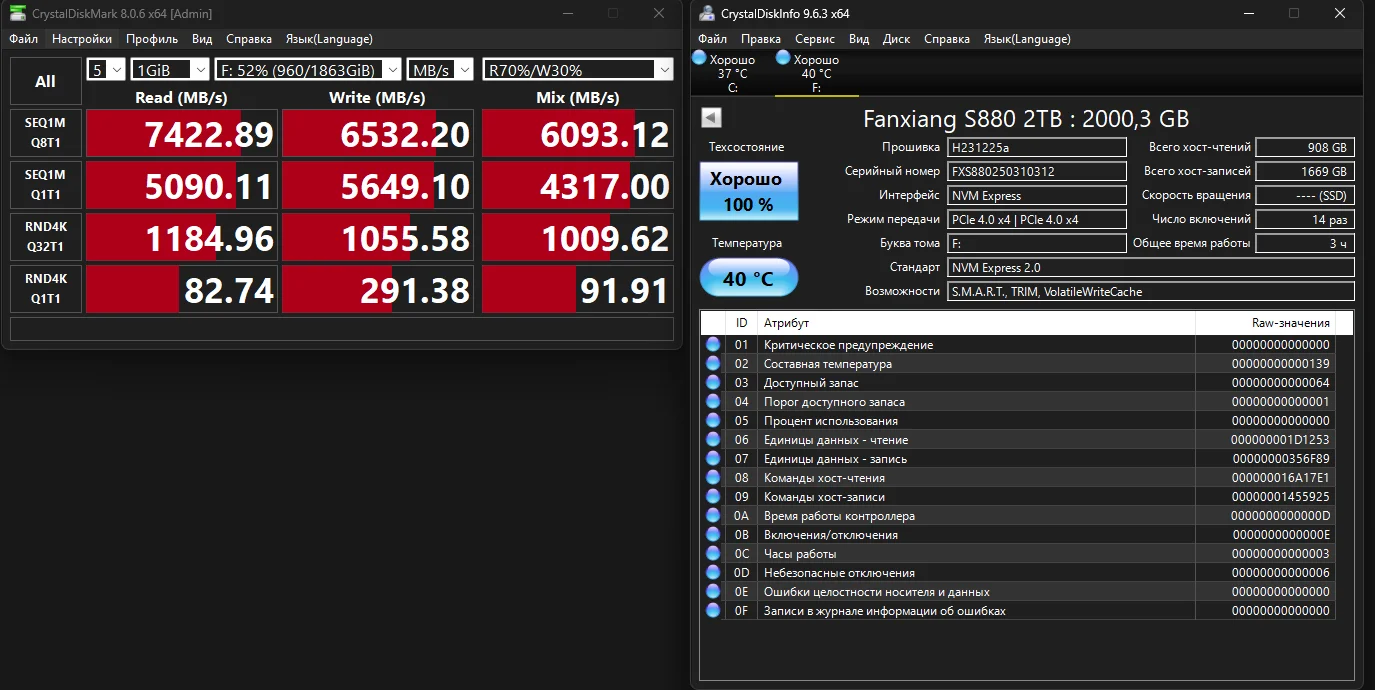Start the RND4K Q1T1 test
Viewport: 1375px width, 690px height.
[46, 289]
